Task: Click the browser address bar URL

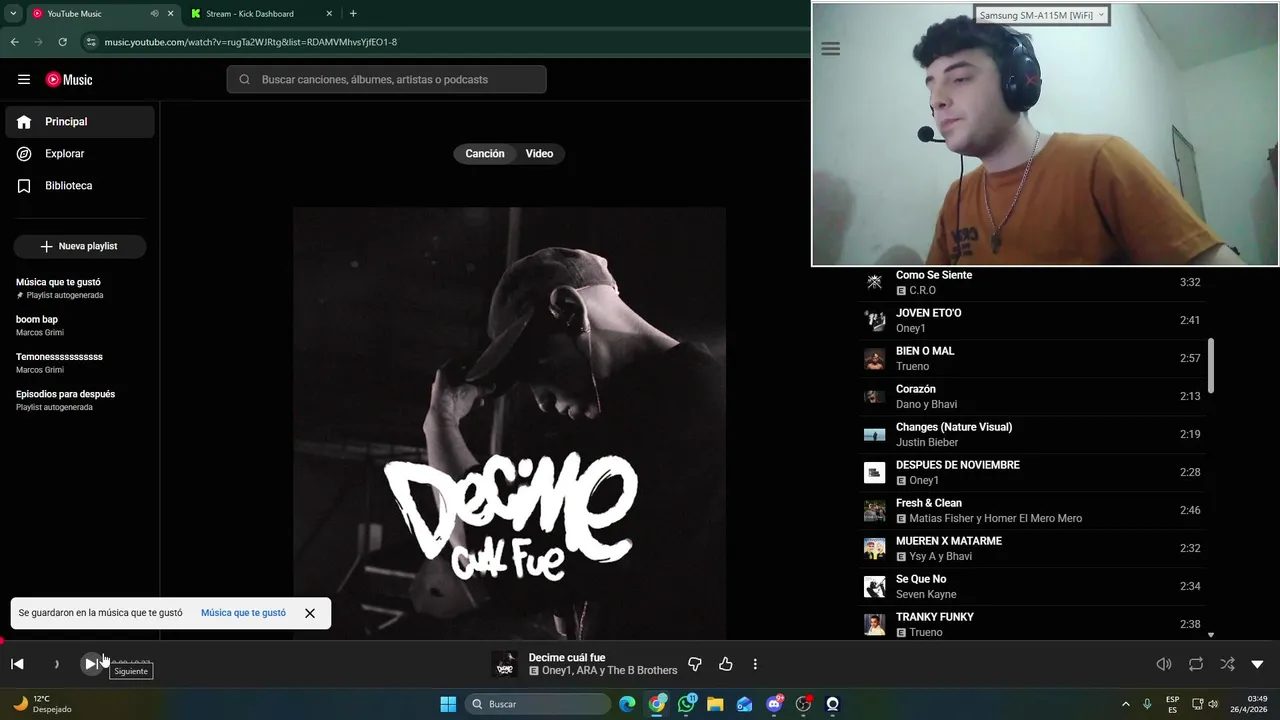Action: pos(251,42)
